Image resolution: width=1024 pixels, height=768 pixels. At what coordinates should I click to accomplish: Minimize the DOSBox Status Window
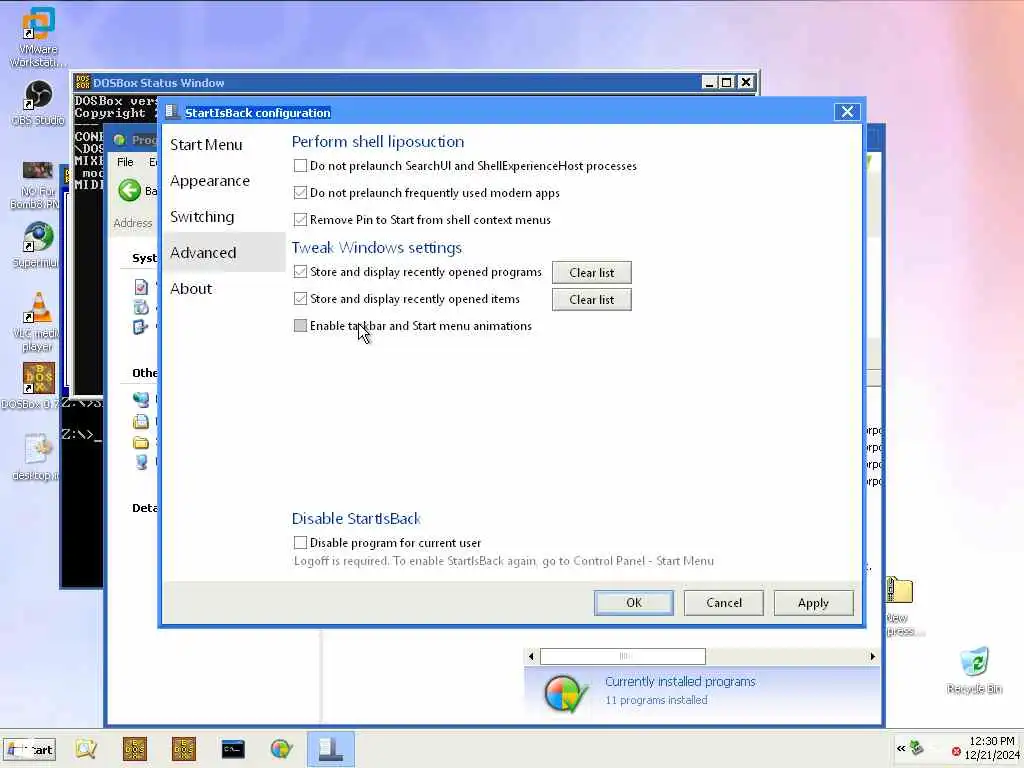click(709, 82)
